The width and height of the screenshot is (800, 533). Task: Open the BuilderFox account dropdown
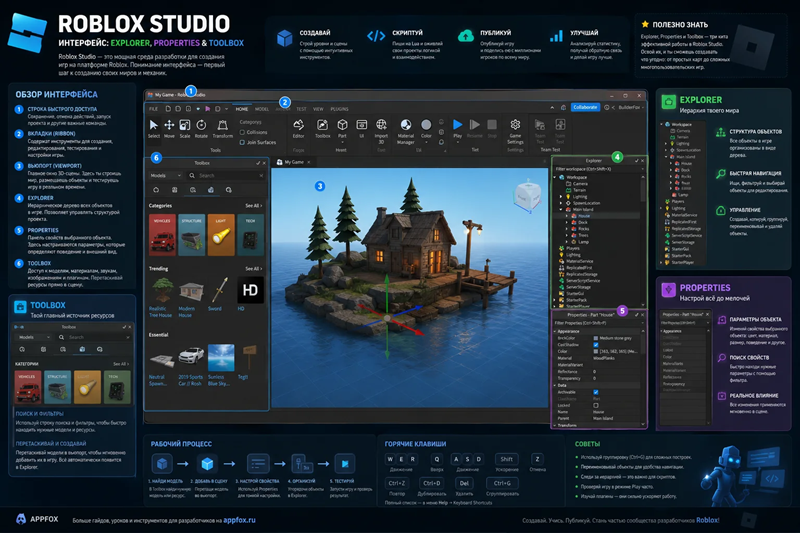click(x=631, y=108)
